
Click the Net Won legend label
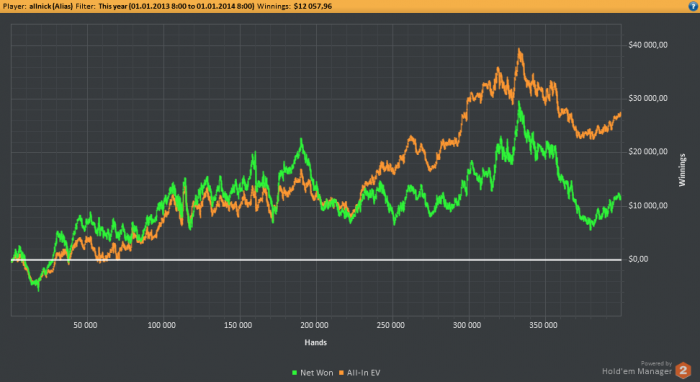pos(317,373)
